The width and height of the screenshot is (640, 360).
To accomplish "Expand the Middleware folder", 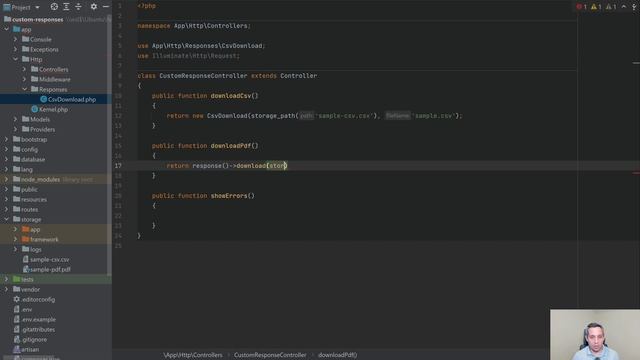I will [24, 79].
